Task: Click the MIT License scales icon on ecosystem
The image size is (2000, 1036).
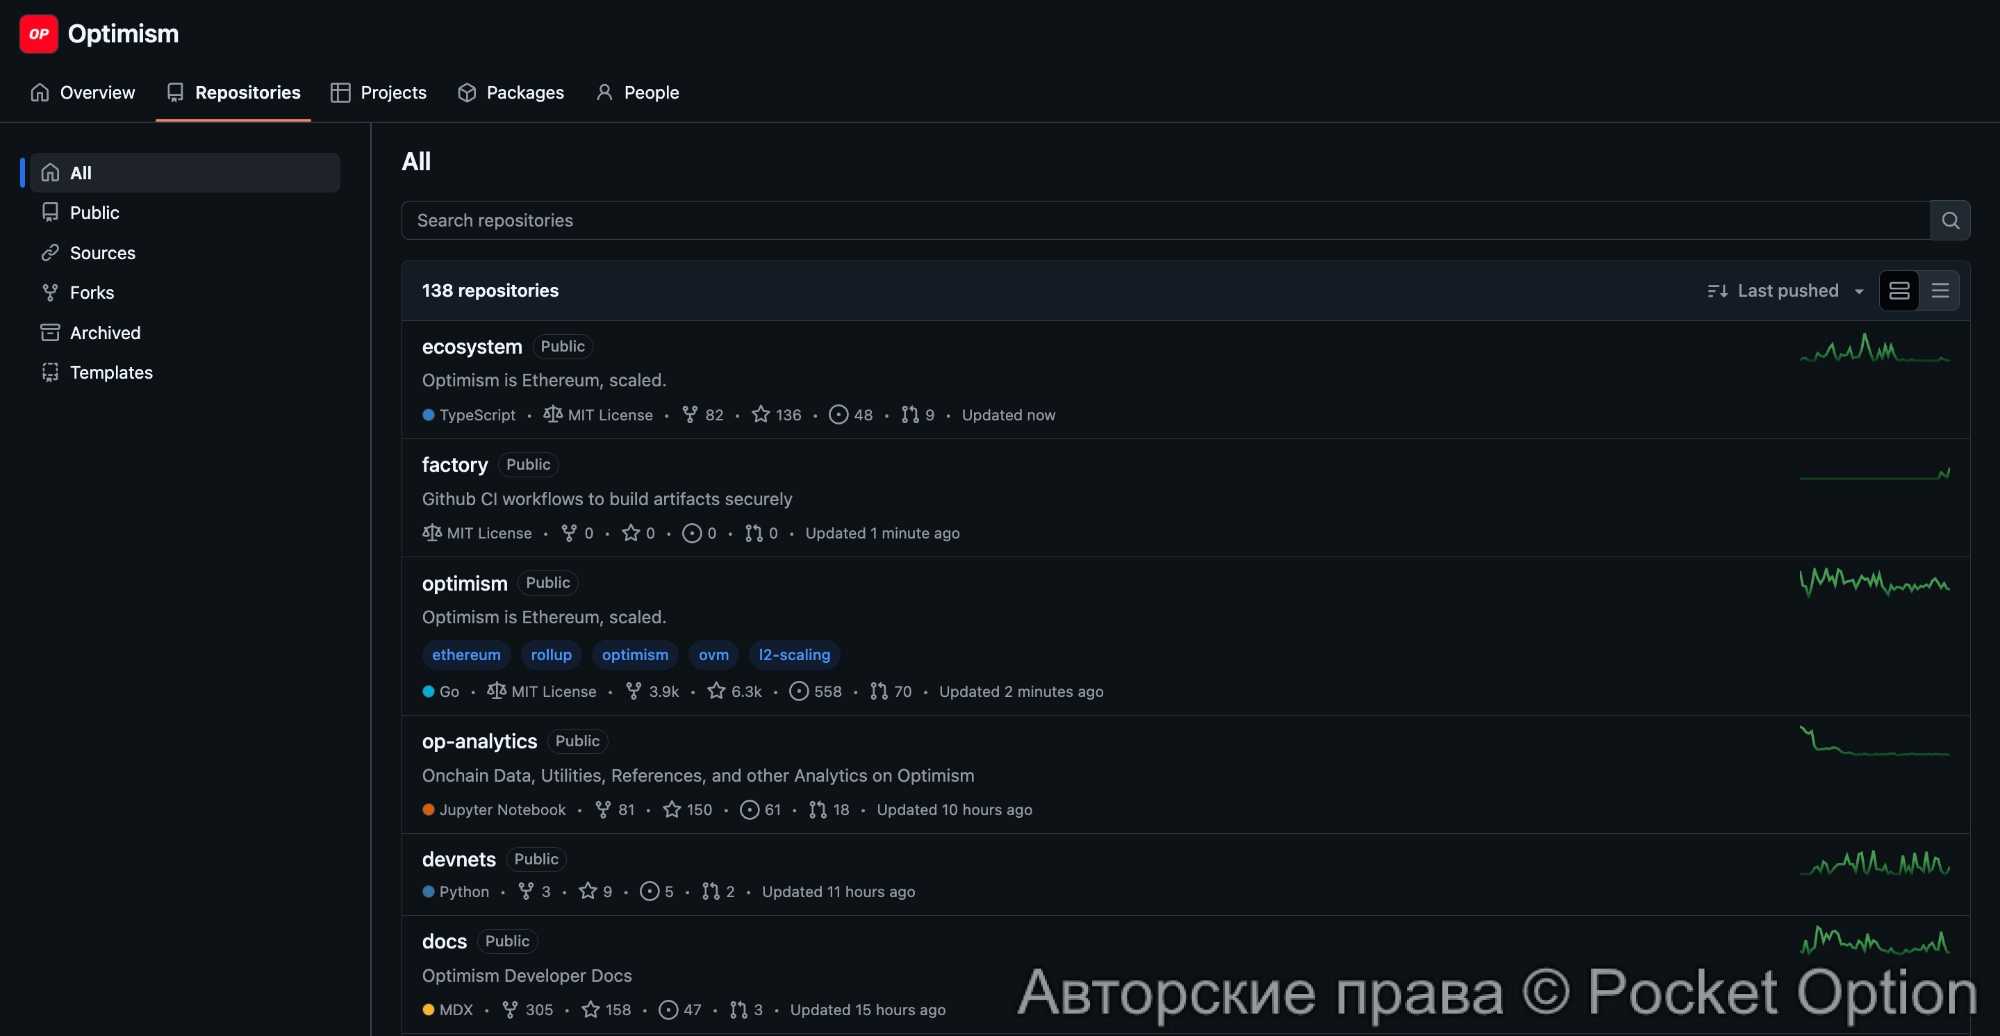Action: pyautogui.click(x=553, y=414)
